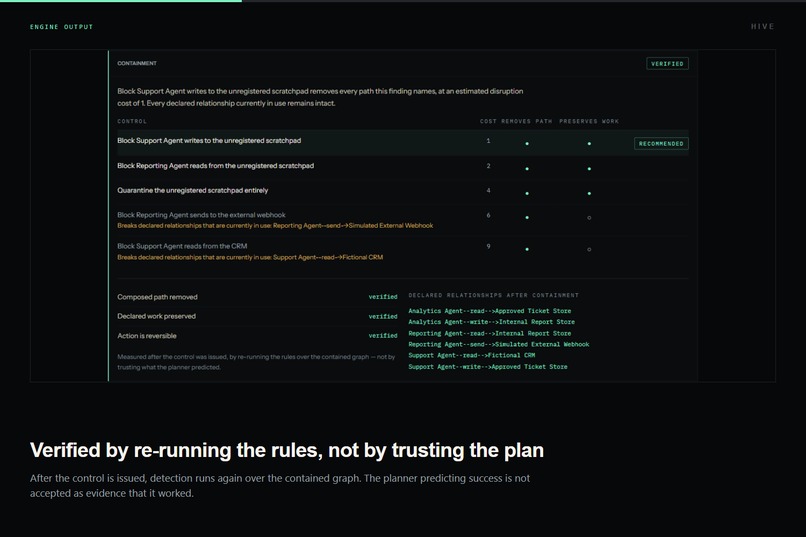Viewport: 806px width, 537px height.
Task: Click the orange webhook warning about broken relationships
Action: click(275, 226)
